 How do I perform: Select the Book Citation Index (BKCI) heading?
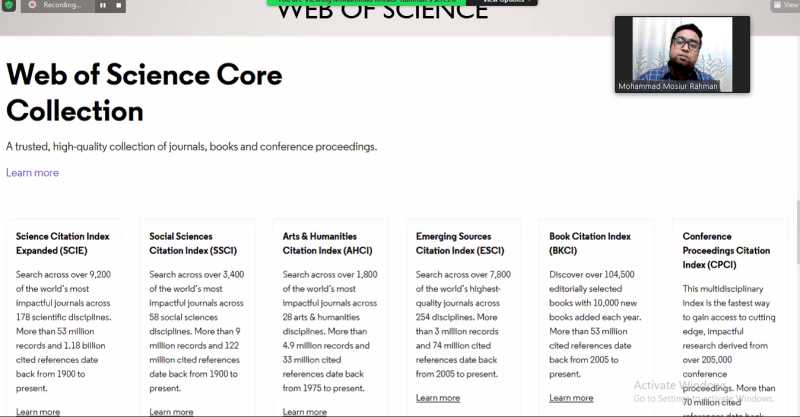click(x=590, y=243)
